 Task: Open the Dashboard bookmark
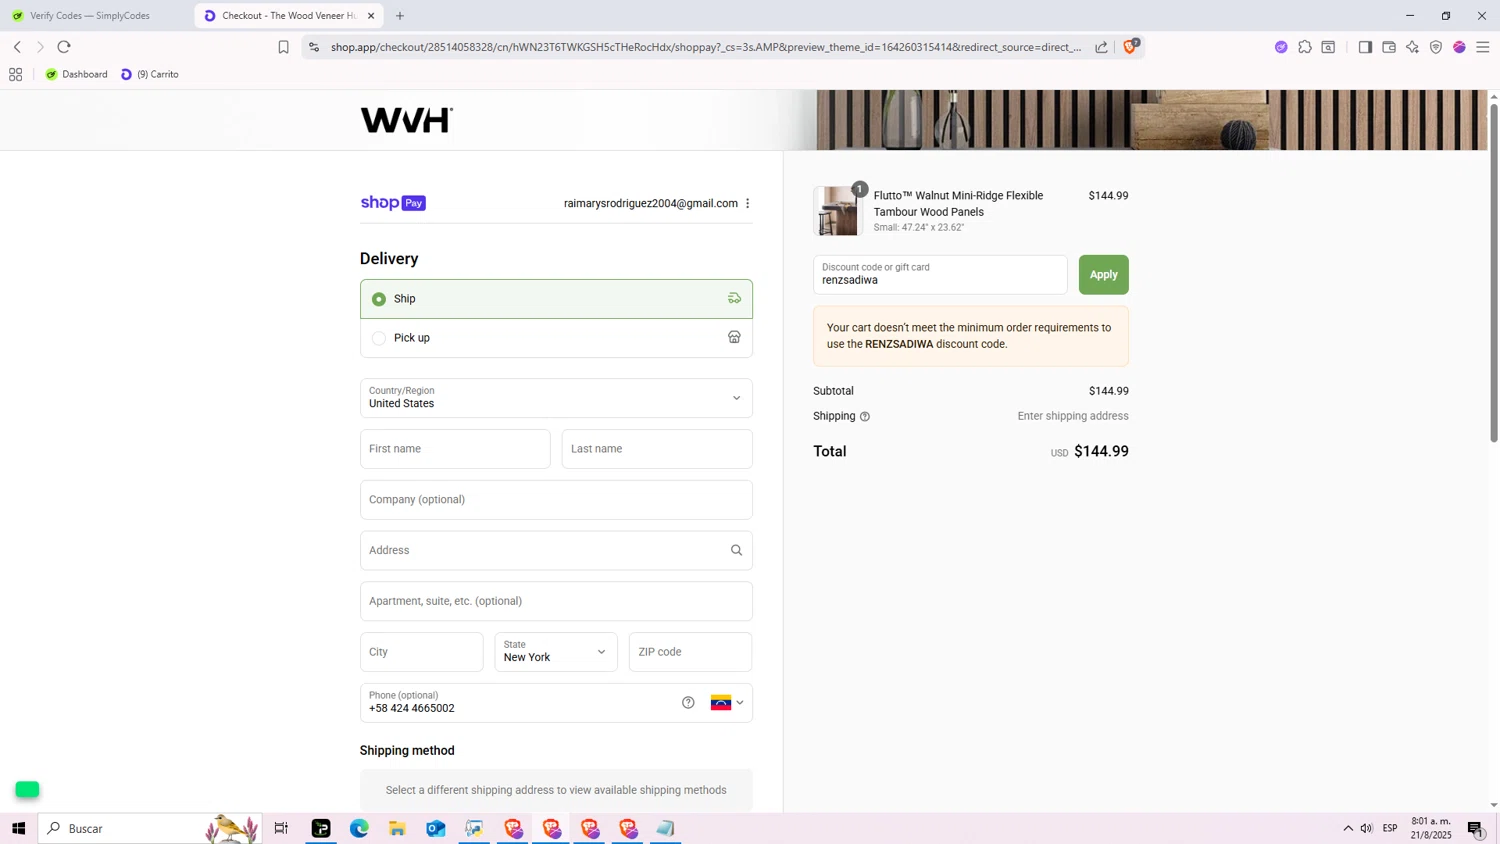(x=76, y=74)
